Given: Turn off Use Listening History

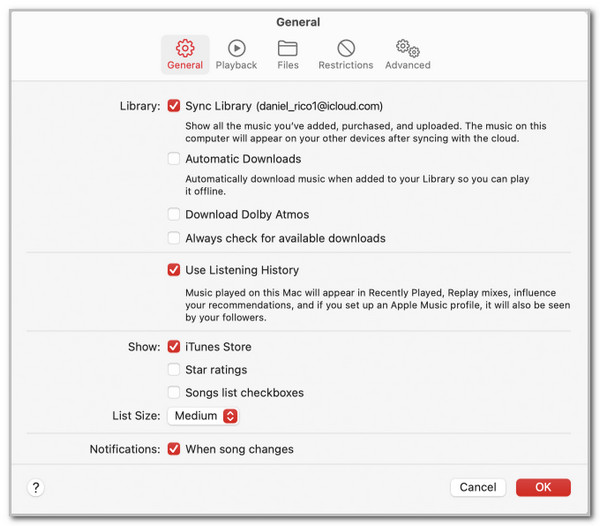Looking at the screenshot, I should click(x=174, y=270).
